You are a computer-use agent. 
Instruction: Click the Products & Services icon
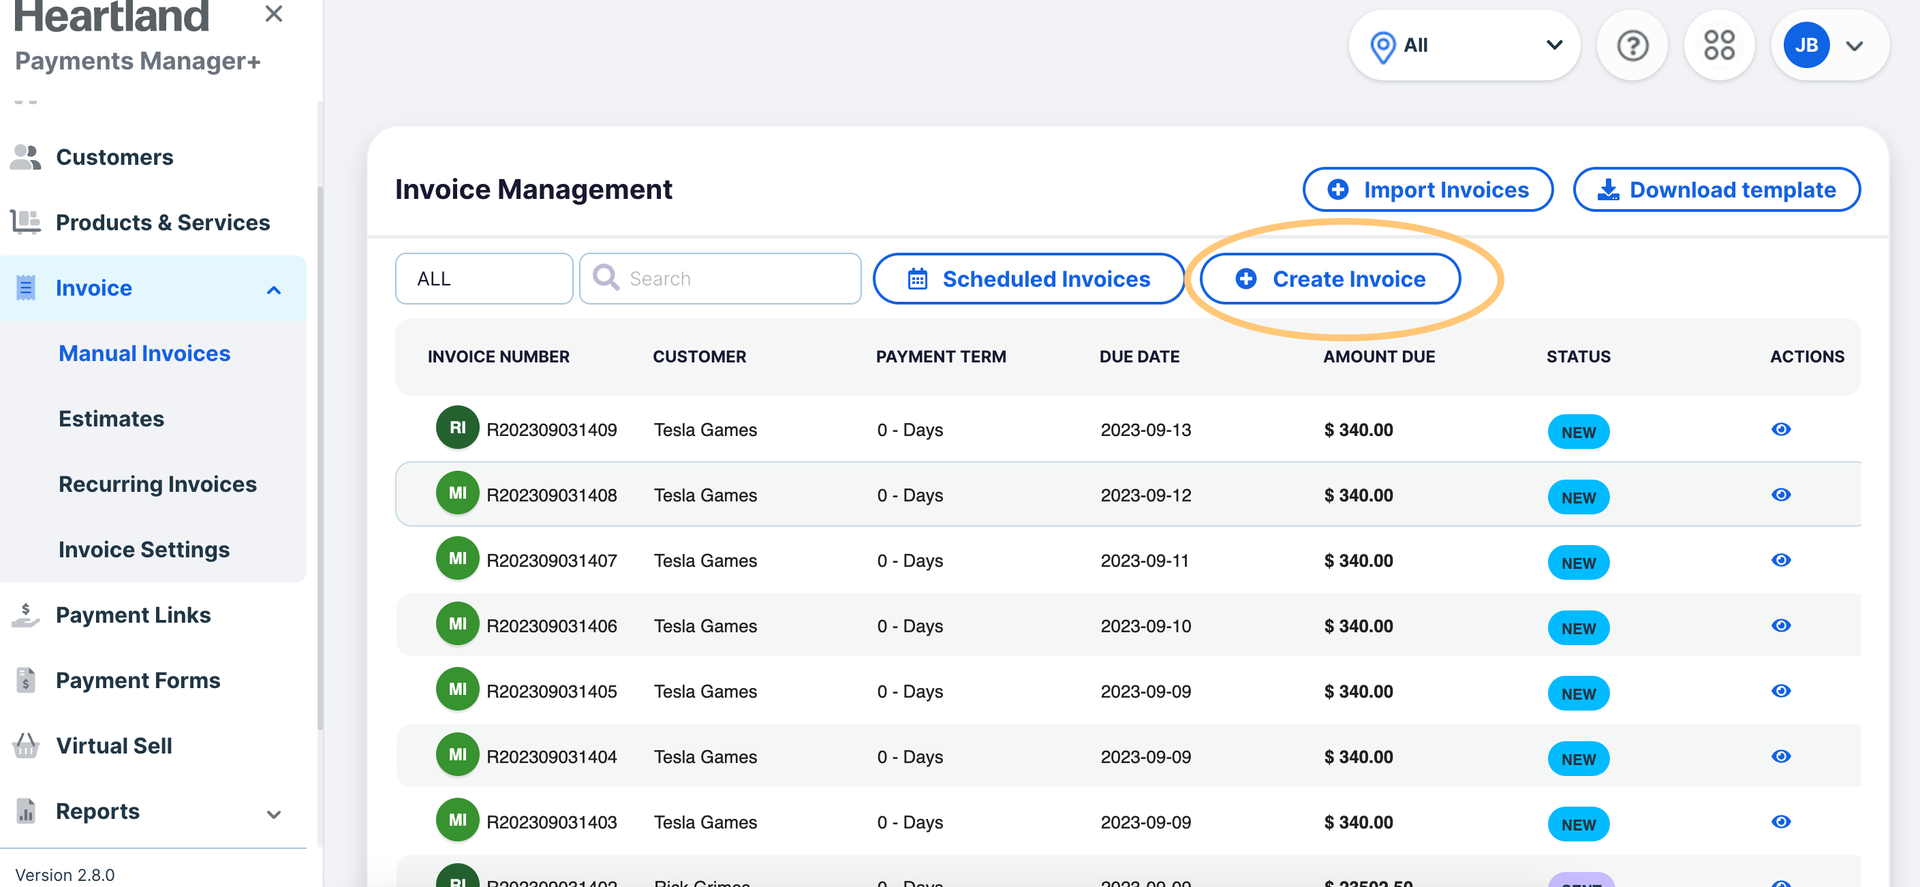coord(26,222)
